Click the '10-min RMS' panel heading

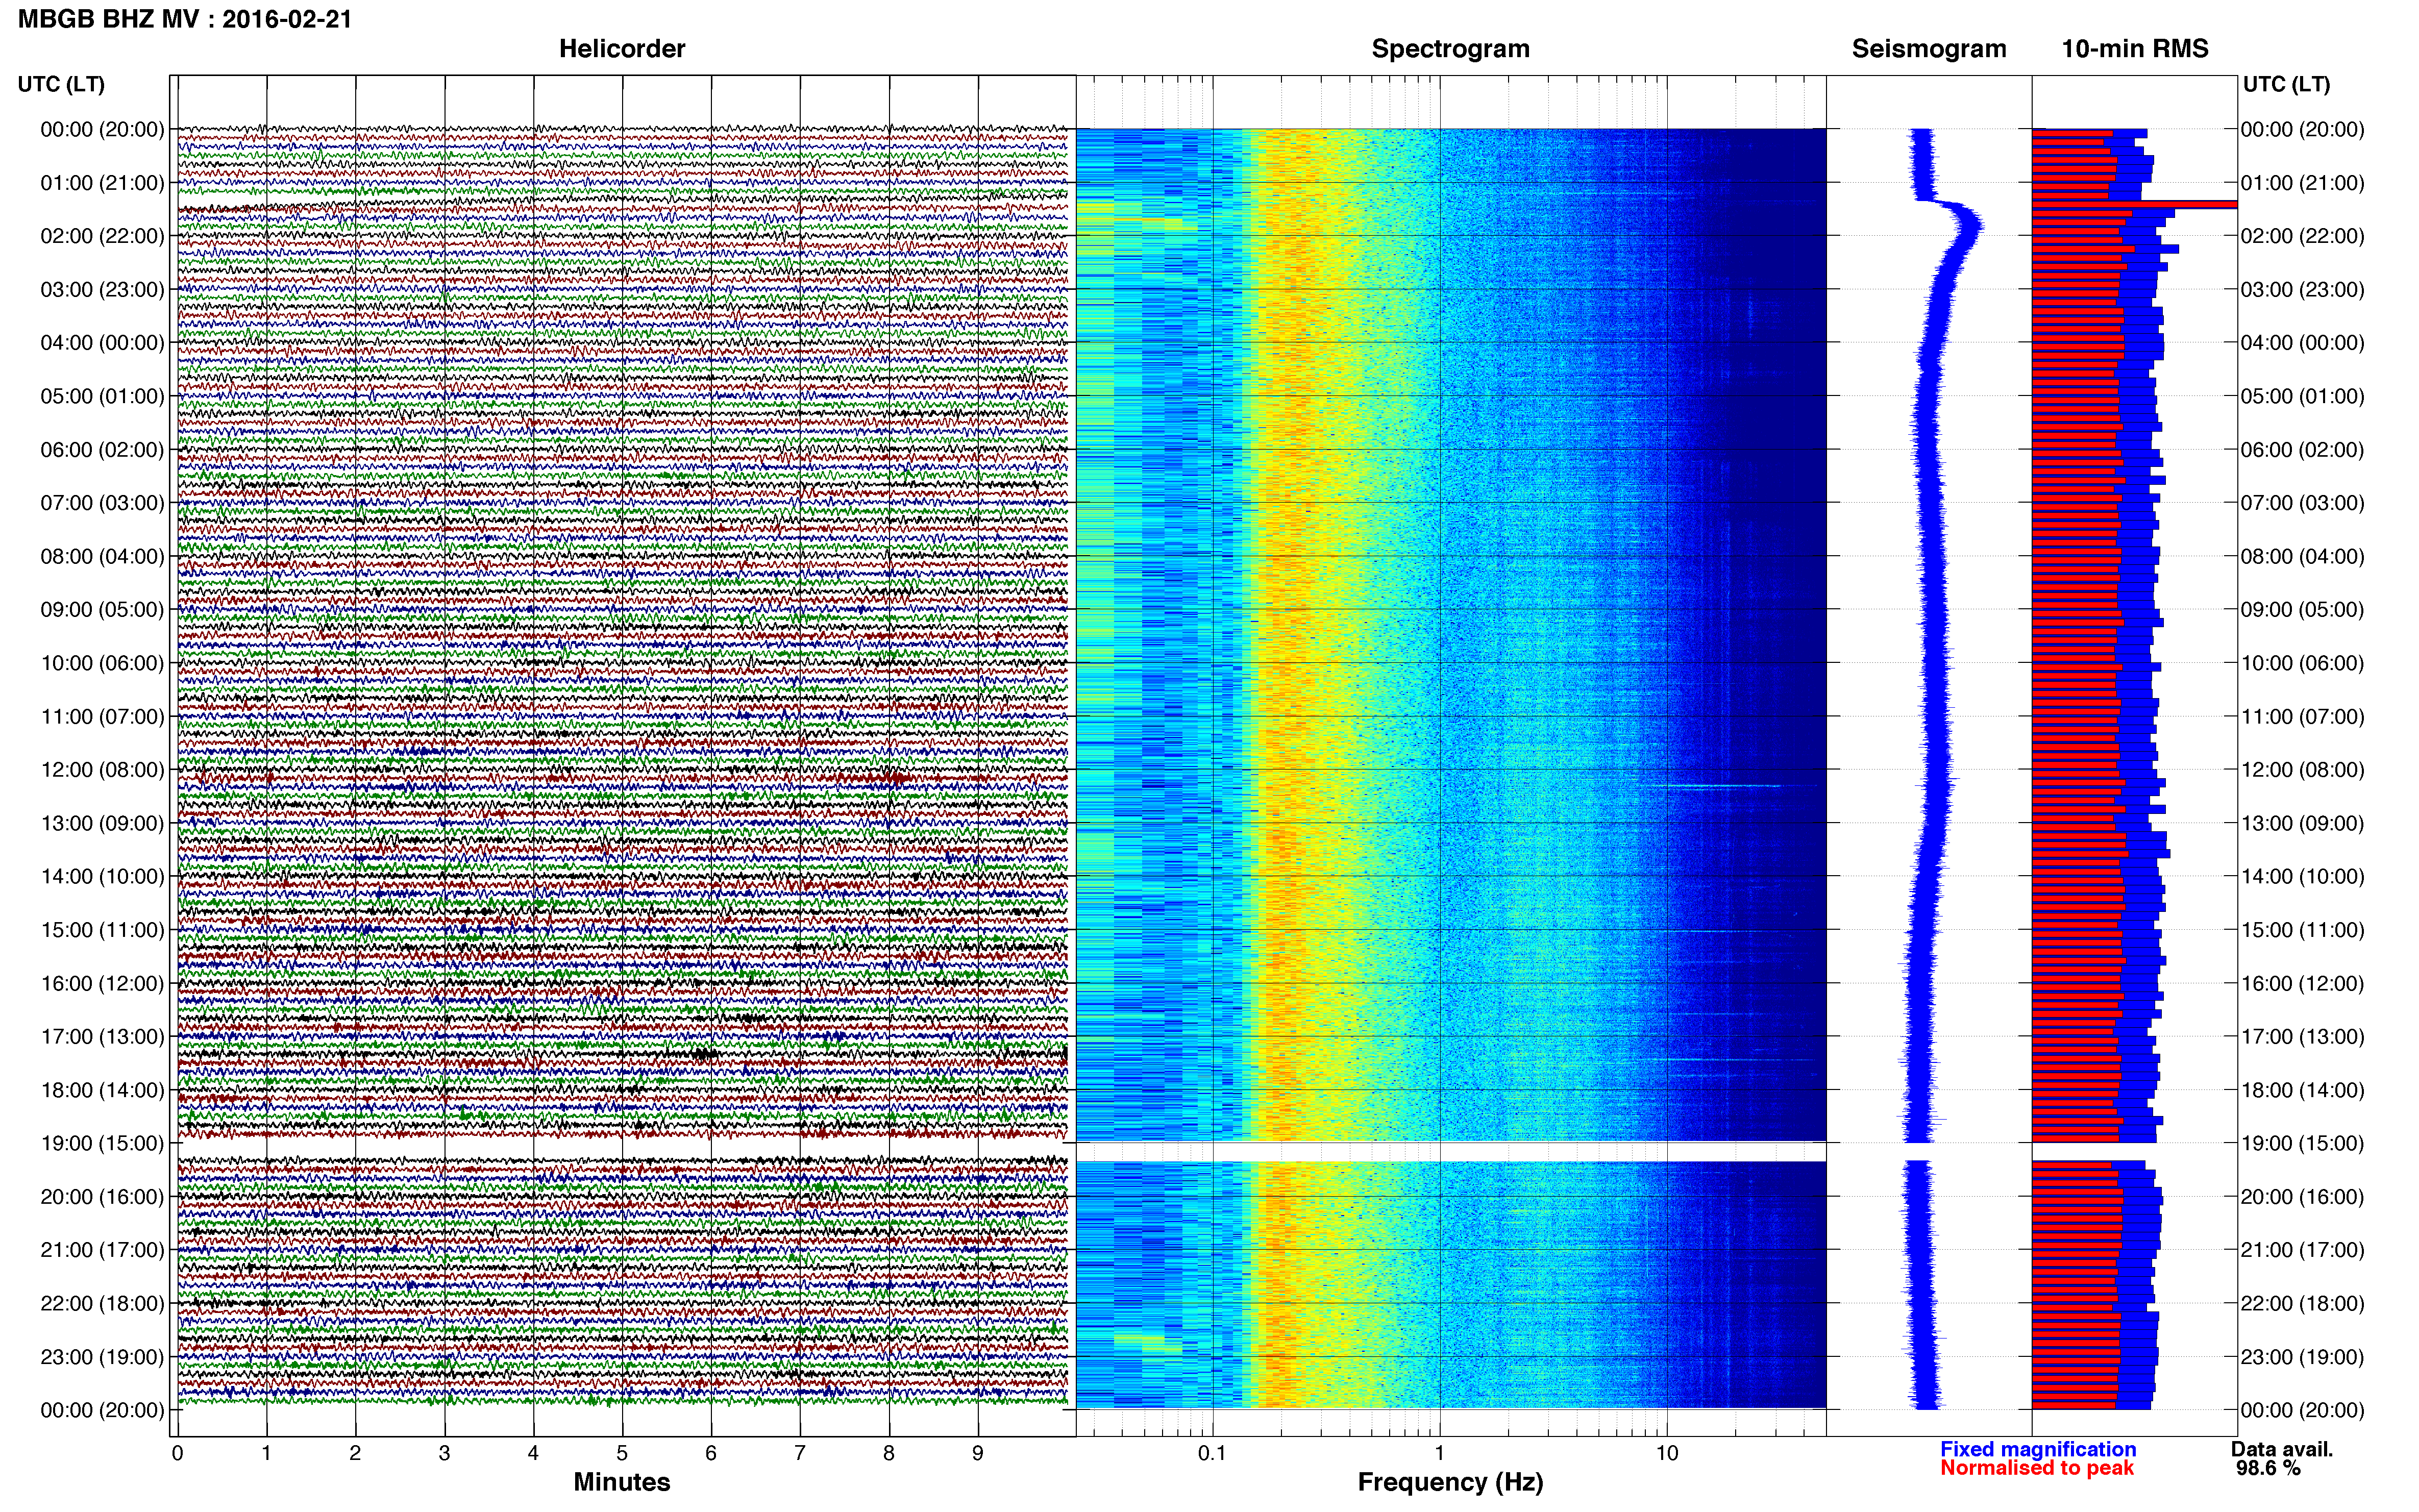point(2135,48)
